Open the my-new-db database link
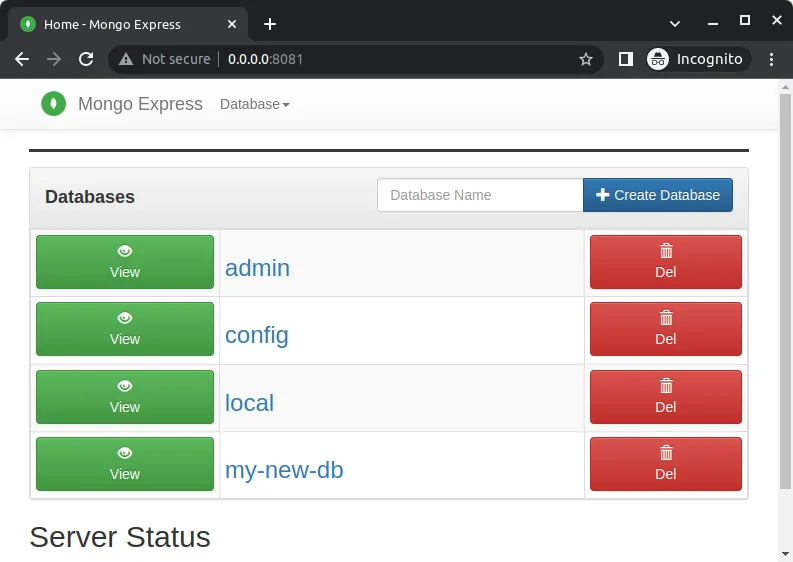The image size is (793, 562). 284,470
